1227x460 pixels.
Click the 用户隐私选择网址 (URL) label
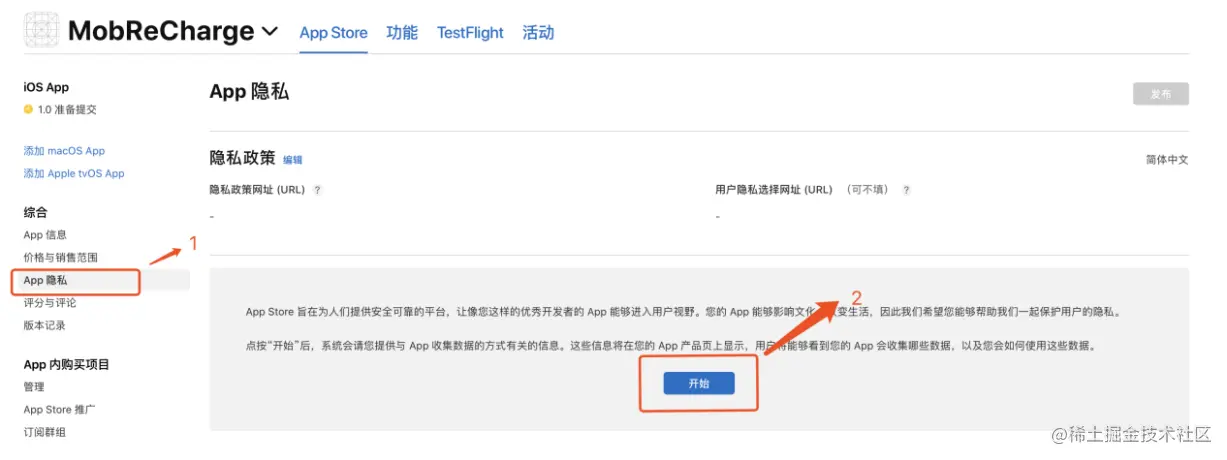tap(774, 190)
